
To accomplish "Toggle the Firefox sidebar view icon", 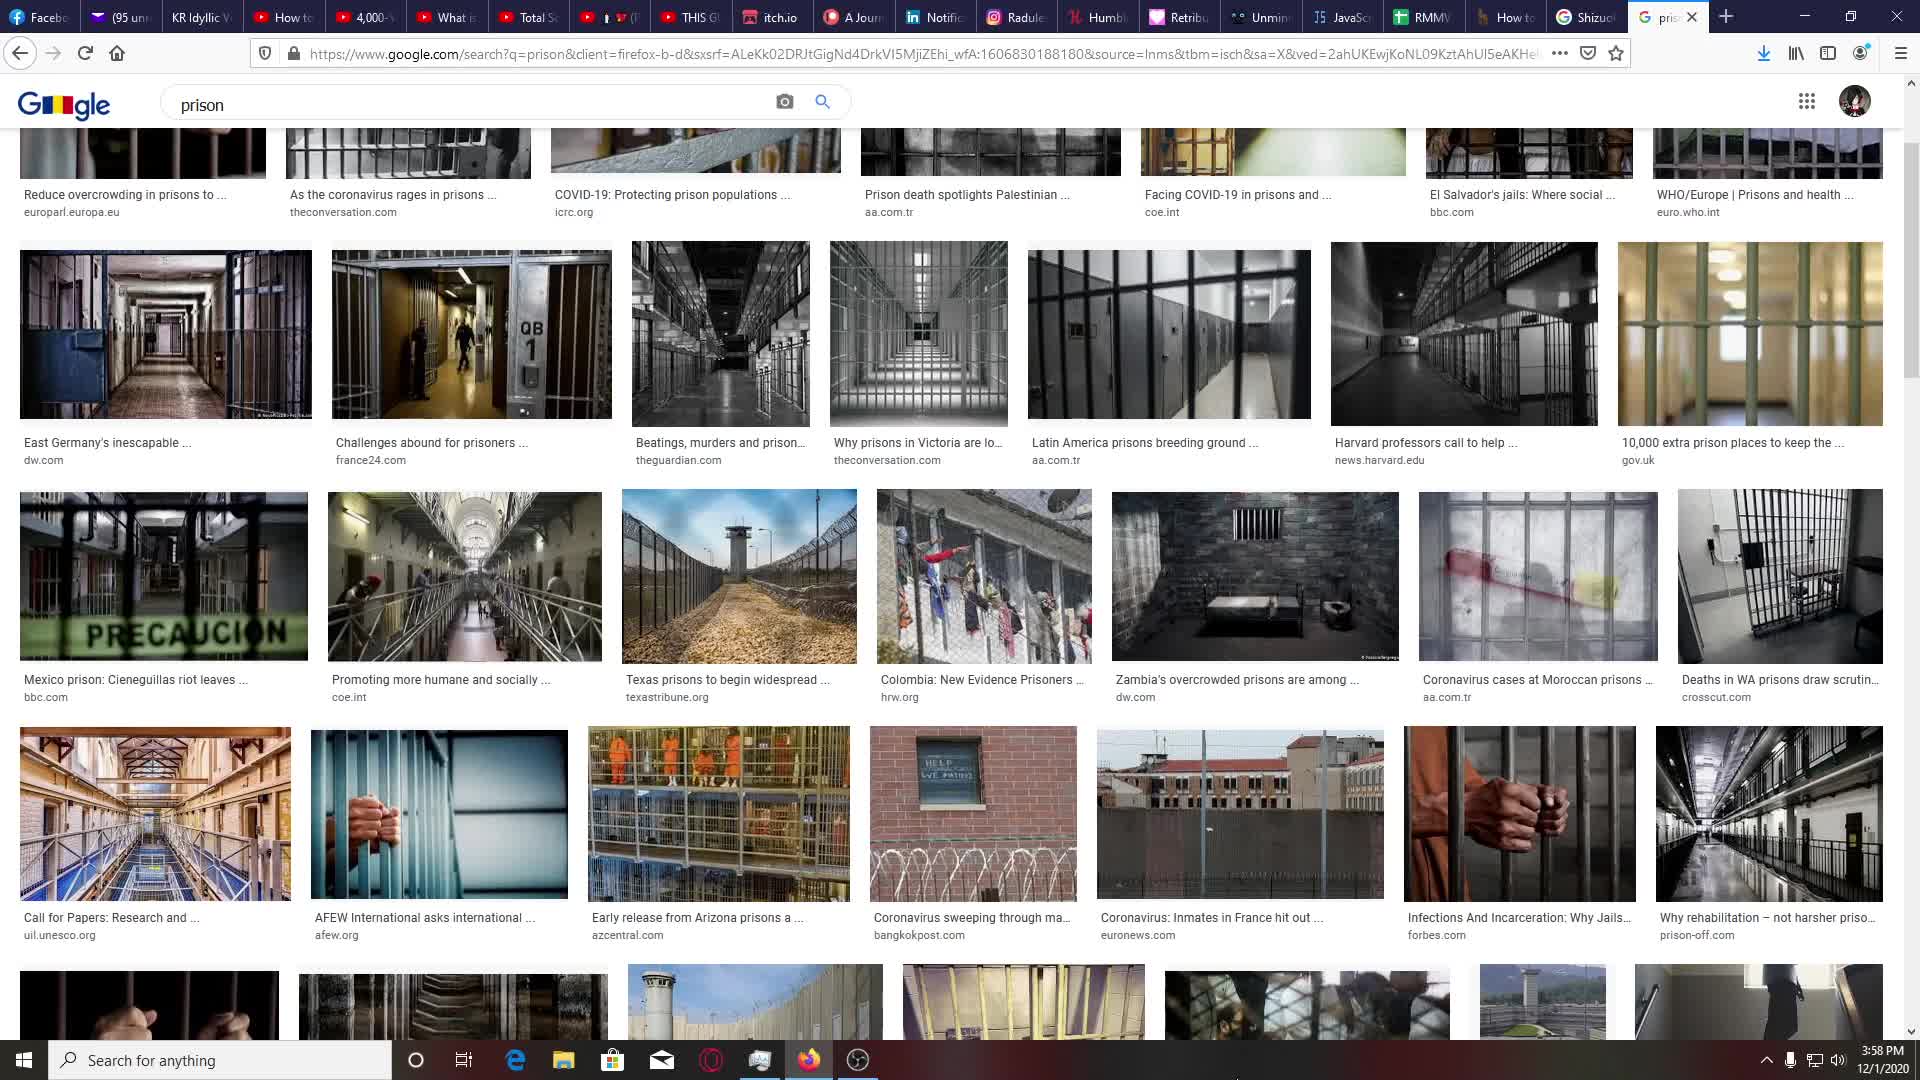I will pyautogui.click(x=1828, y=54).
